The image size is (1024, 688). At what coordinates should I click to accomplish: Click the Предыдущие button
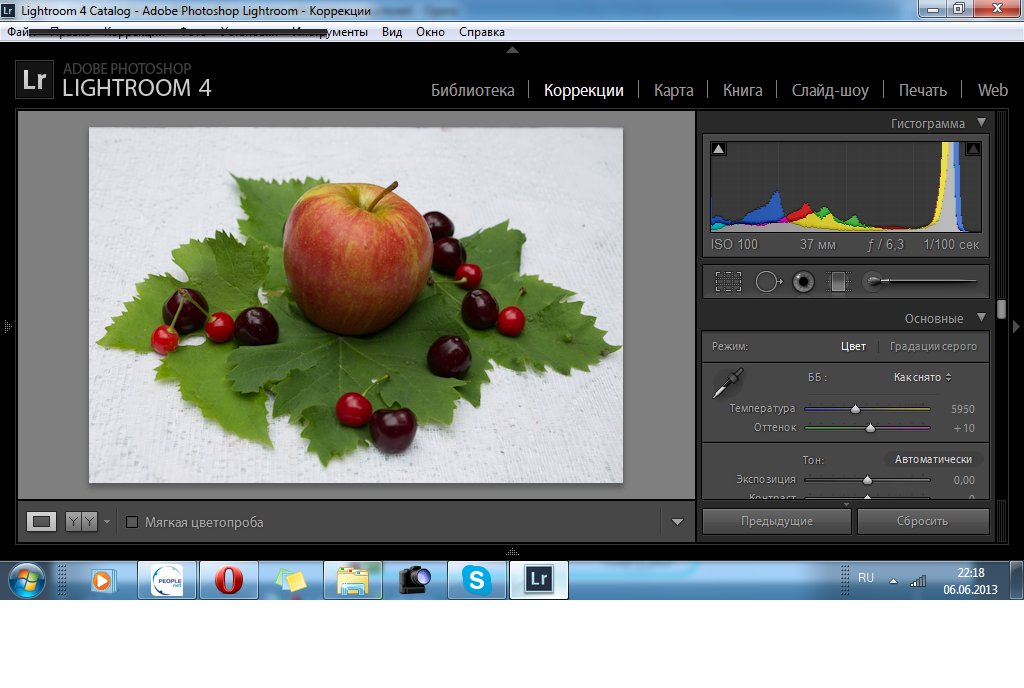point(776,521)
